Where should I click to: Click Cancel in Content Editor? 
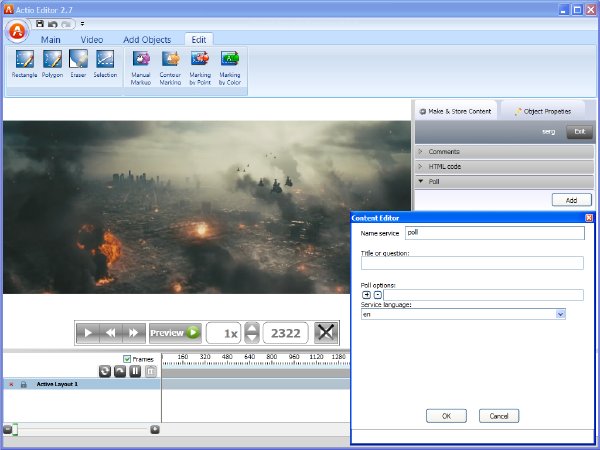coord(499,416)
